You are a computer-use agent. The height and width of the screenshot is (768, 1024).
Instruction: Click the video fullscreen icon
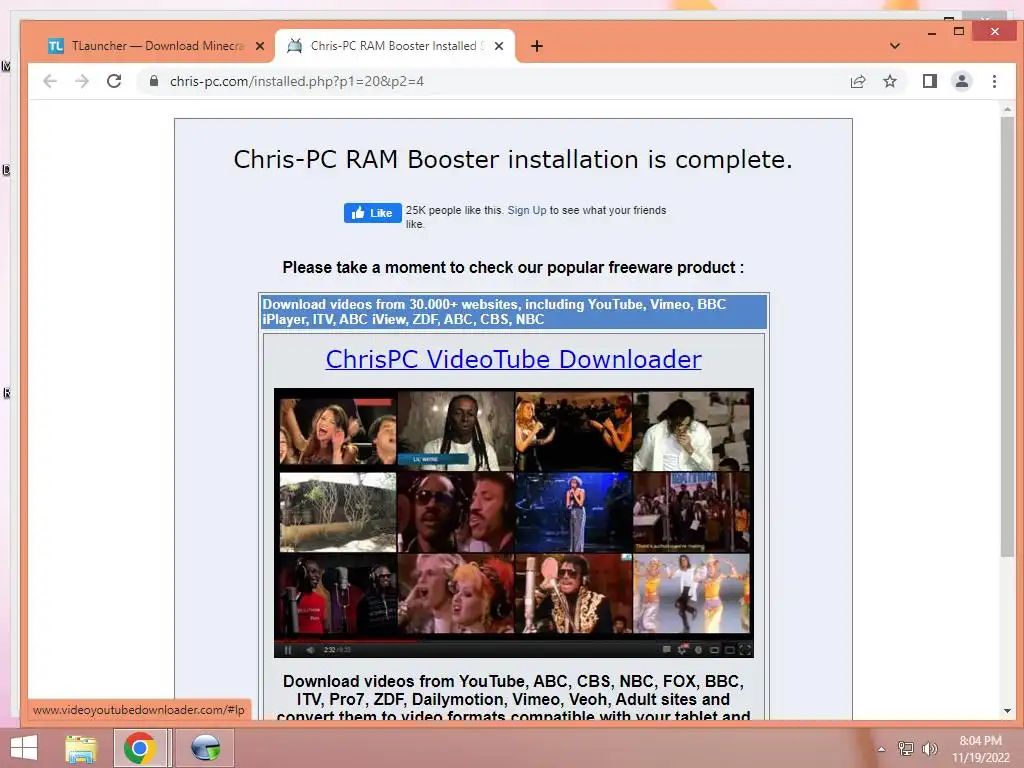(x=744, y=649)
